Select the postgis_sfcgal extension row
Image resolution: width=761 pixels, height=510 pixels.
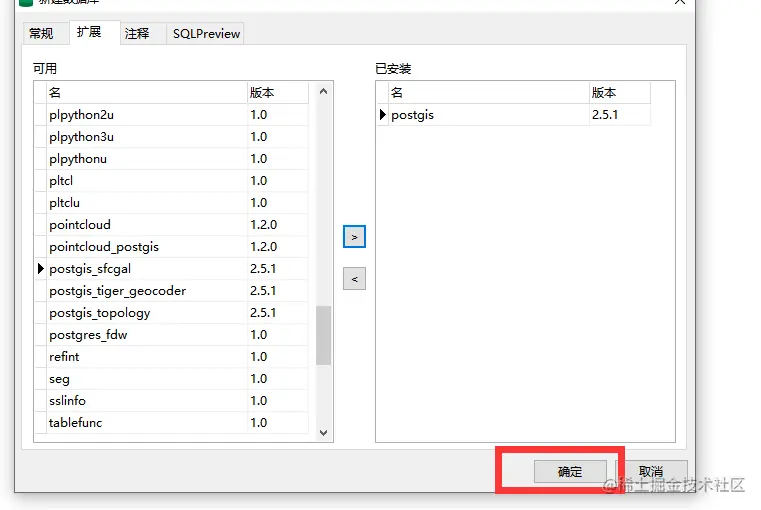click(171, 269)
